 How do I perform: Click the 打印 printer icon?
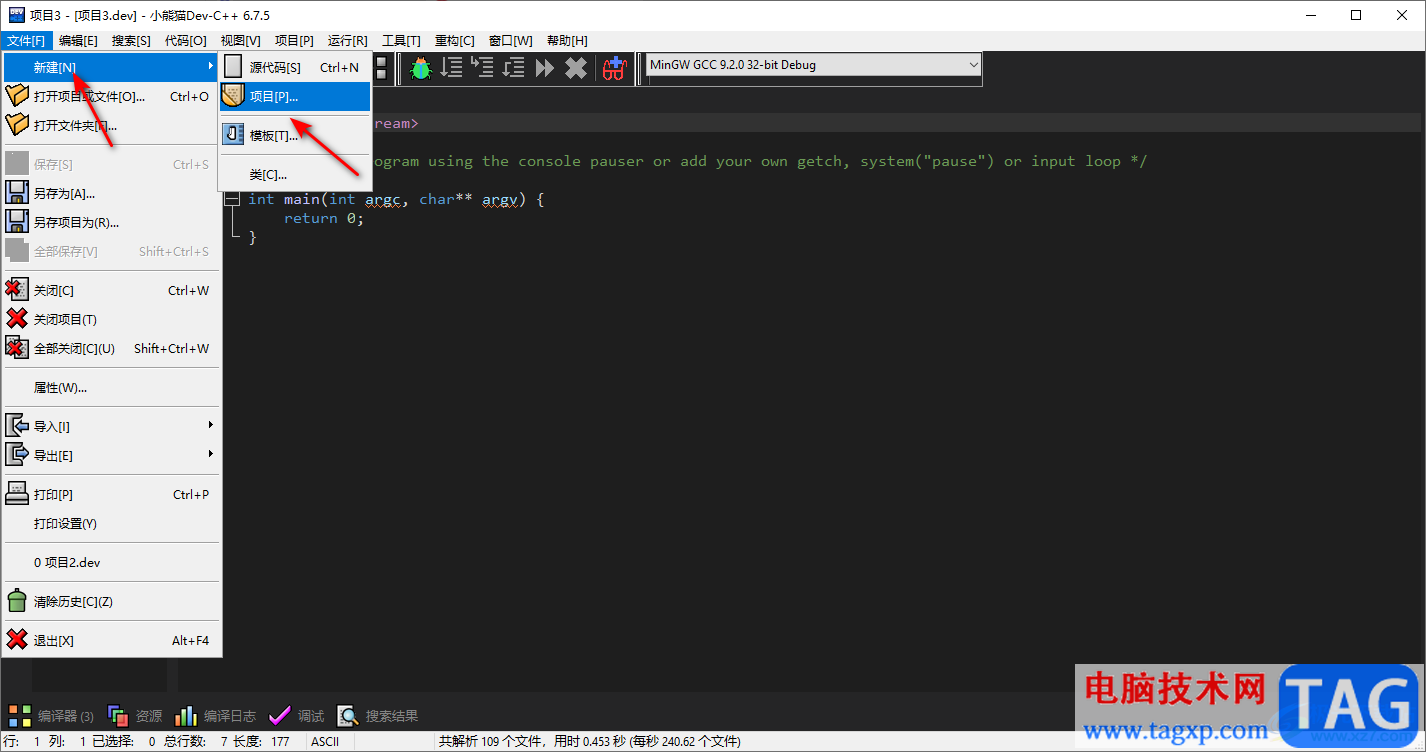tap(17, 494)
